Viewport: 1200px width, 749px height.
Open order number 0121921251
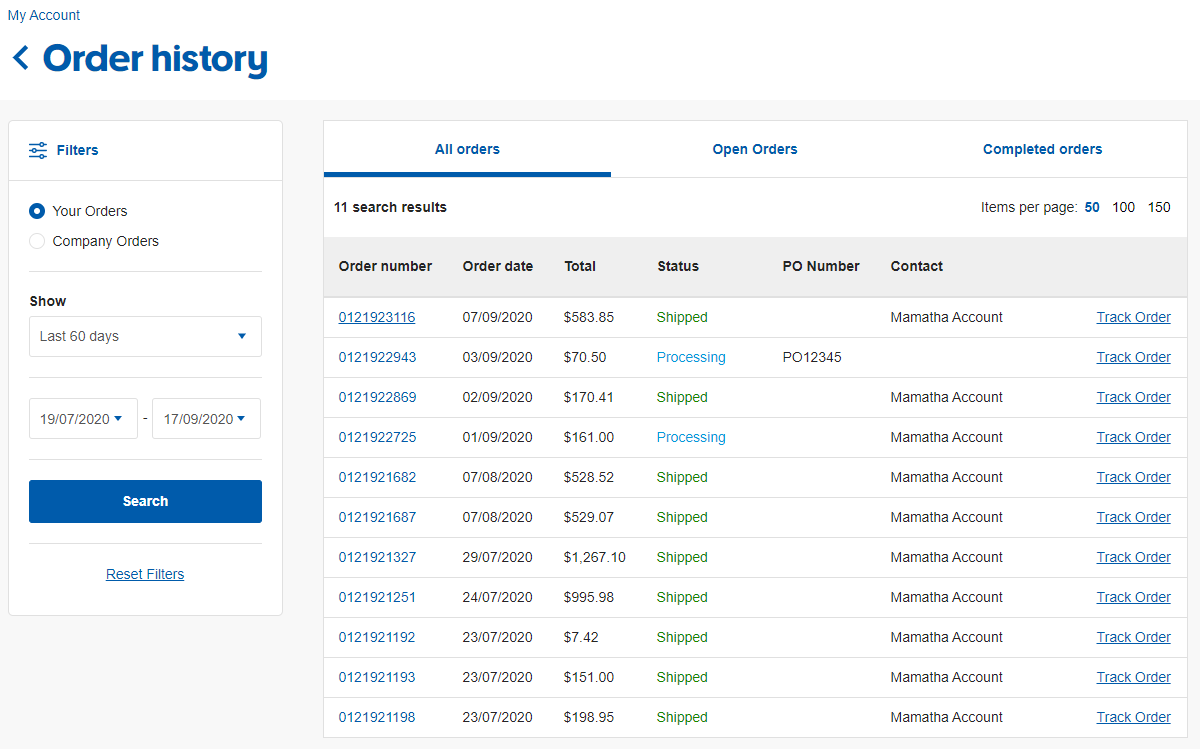tap(377, 597)
